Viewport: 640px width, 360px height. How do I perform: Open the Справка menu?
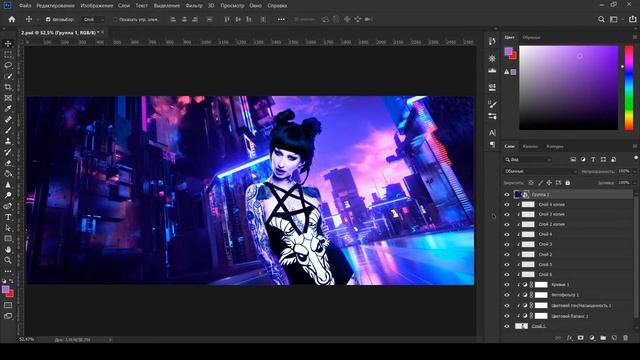[277, 6]
